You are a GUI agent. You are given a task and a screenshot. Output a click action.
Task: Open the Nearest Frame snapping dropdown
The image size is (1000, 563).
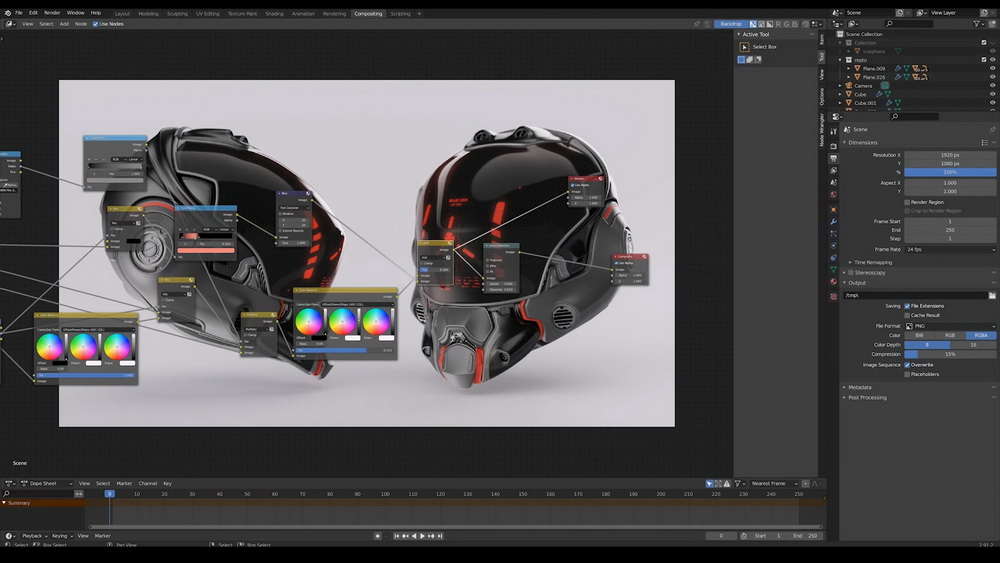pyautogui.click(x=774, y=483)
